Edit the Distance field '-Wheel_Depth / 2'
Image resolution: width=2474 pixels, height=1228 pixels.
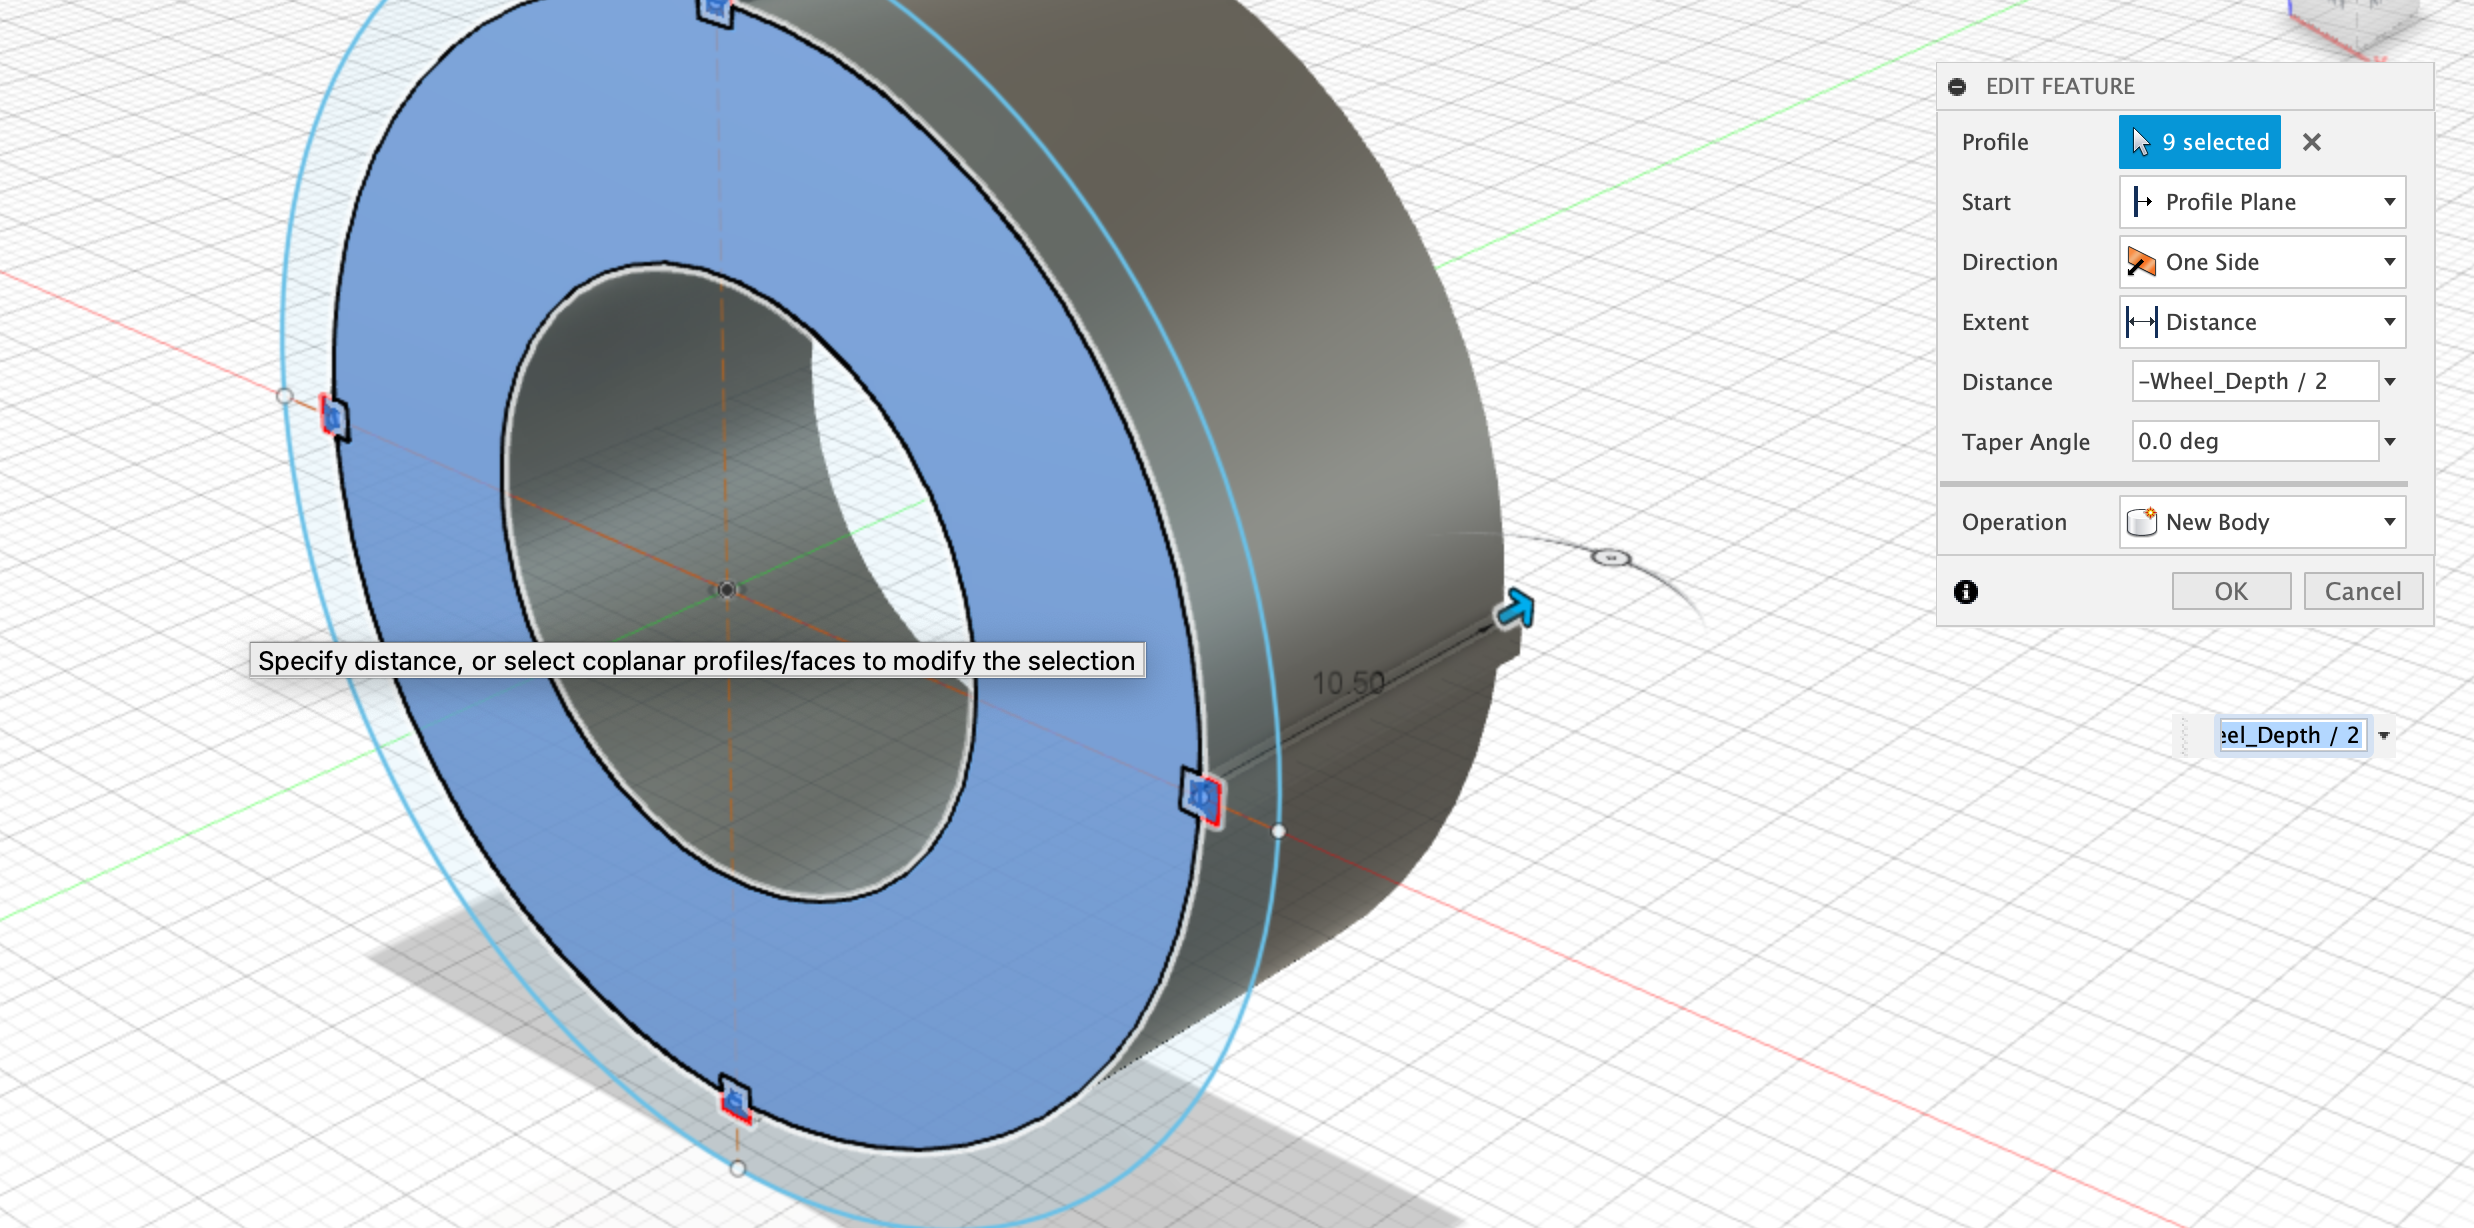(x=2254, y=381)
